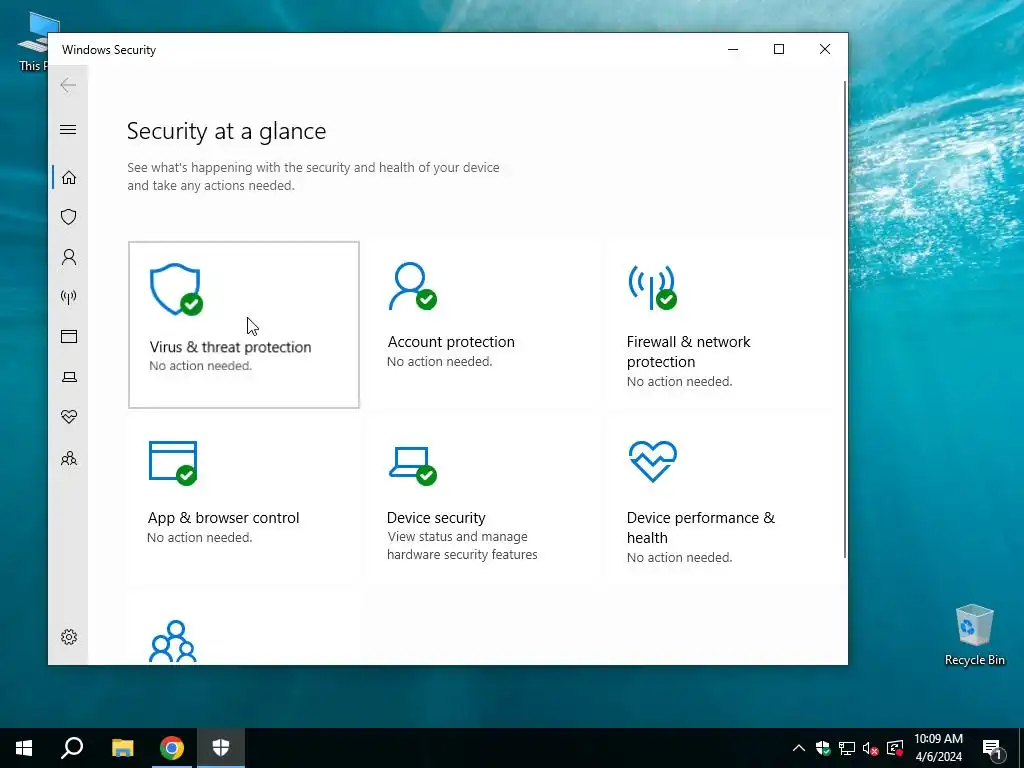Click the large Device health heart icon

click(x=652, y=461)
